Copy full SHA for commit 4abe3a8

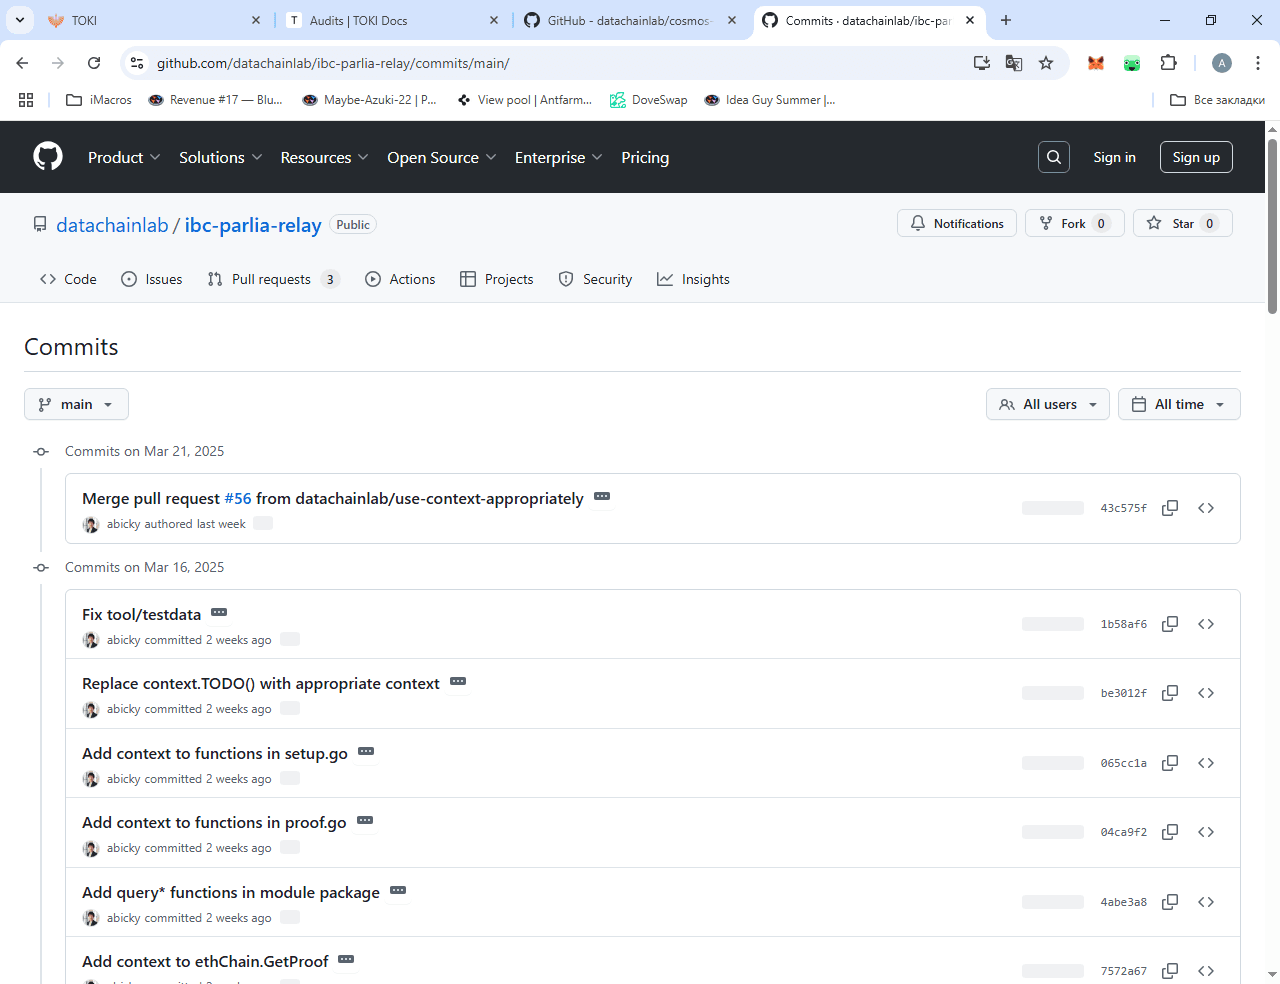coord(1170,902)
